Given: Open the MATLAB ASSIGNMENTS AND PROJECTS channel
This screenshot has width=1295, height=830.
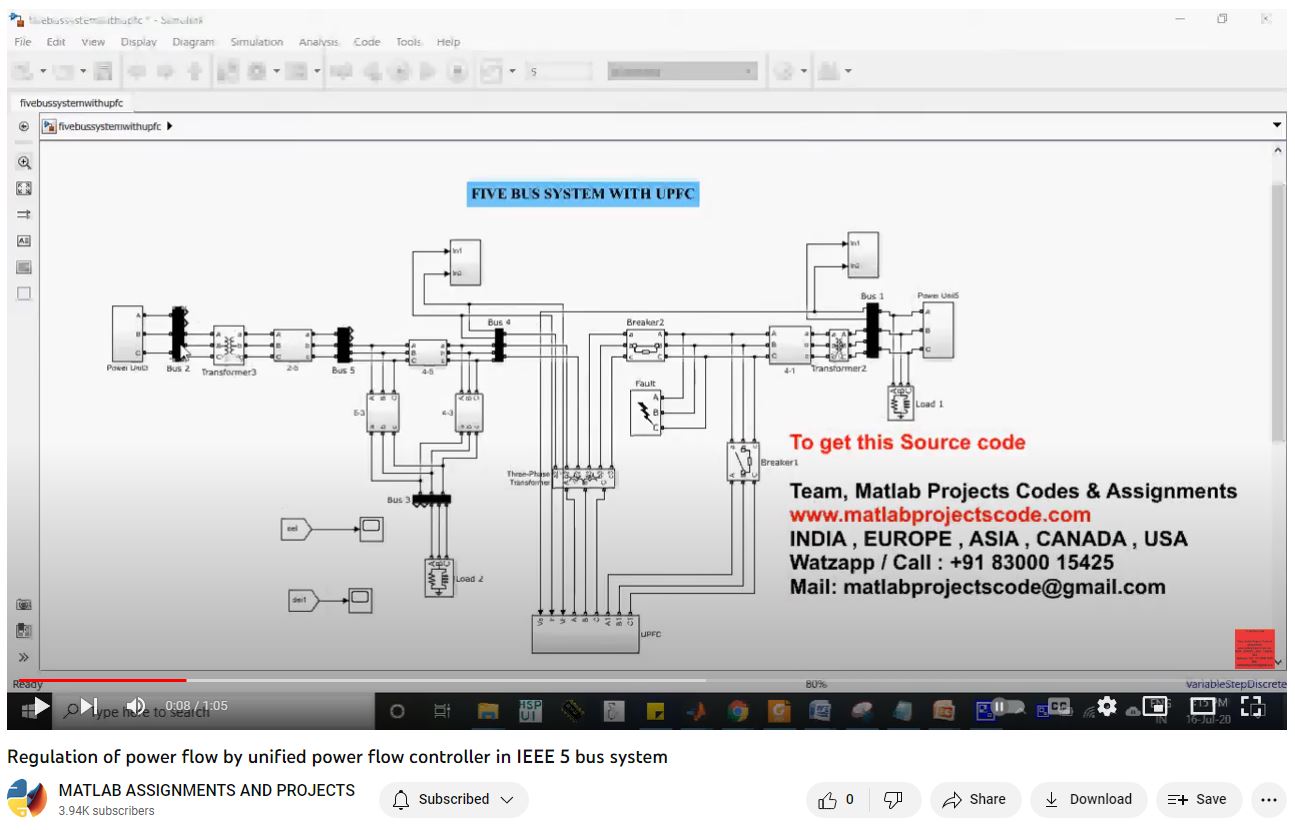Looking at the screenshot, I should [206, 790].
